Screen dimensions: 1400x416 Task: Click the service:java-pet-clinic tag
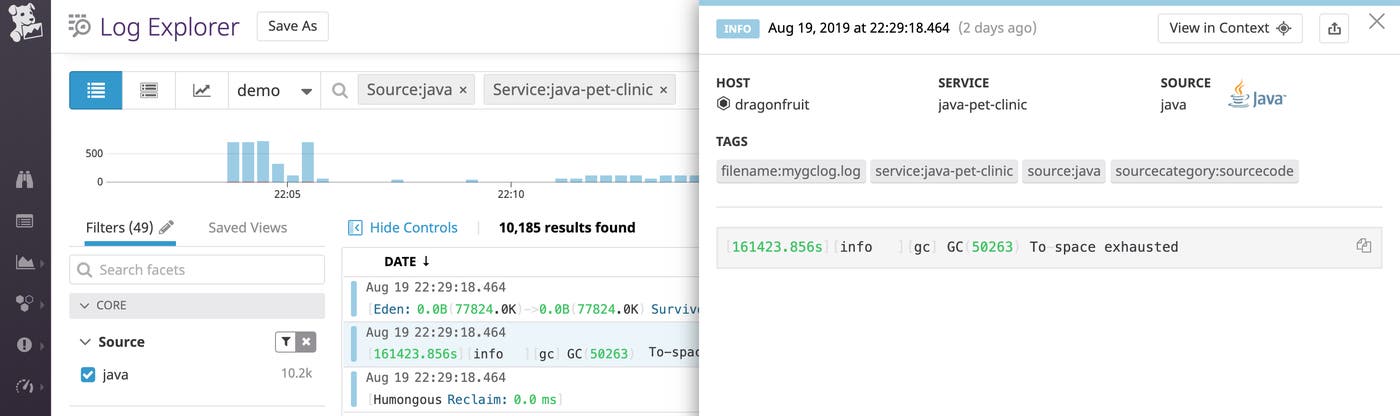tap(944, 171)
